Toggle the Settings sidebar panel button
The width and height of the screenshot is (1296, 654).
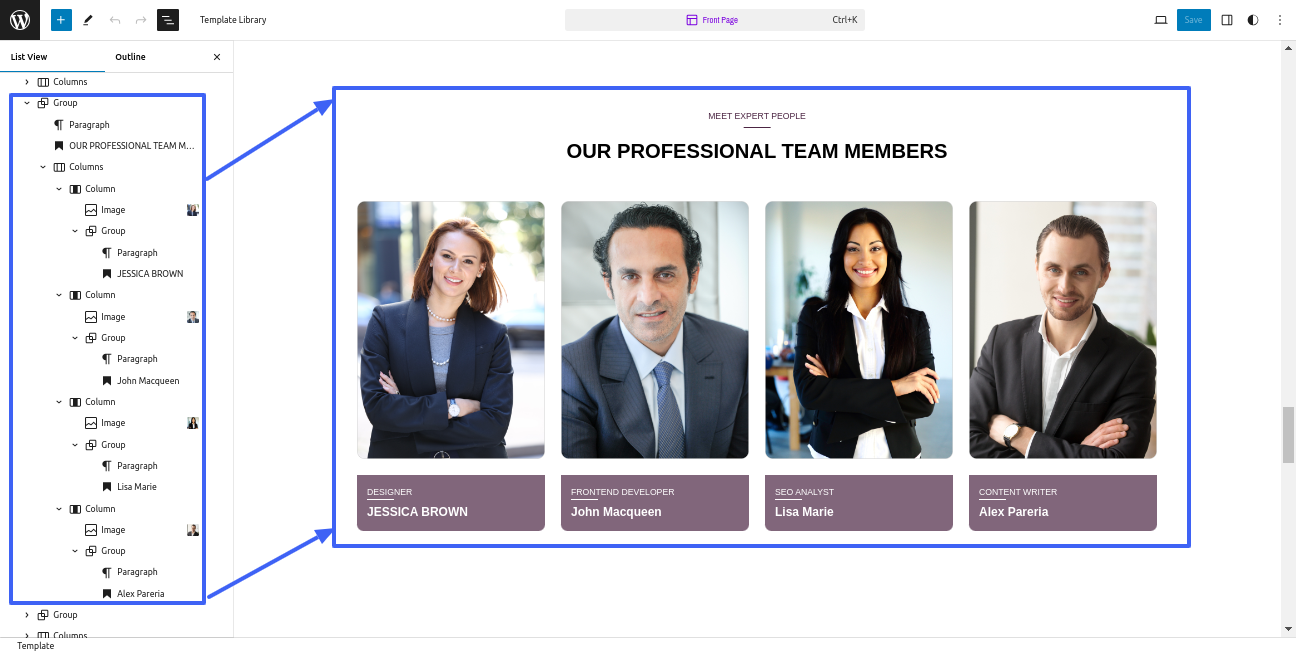1227,20
